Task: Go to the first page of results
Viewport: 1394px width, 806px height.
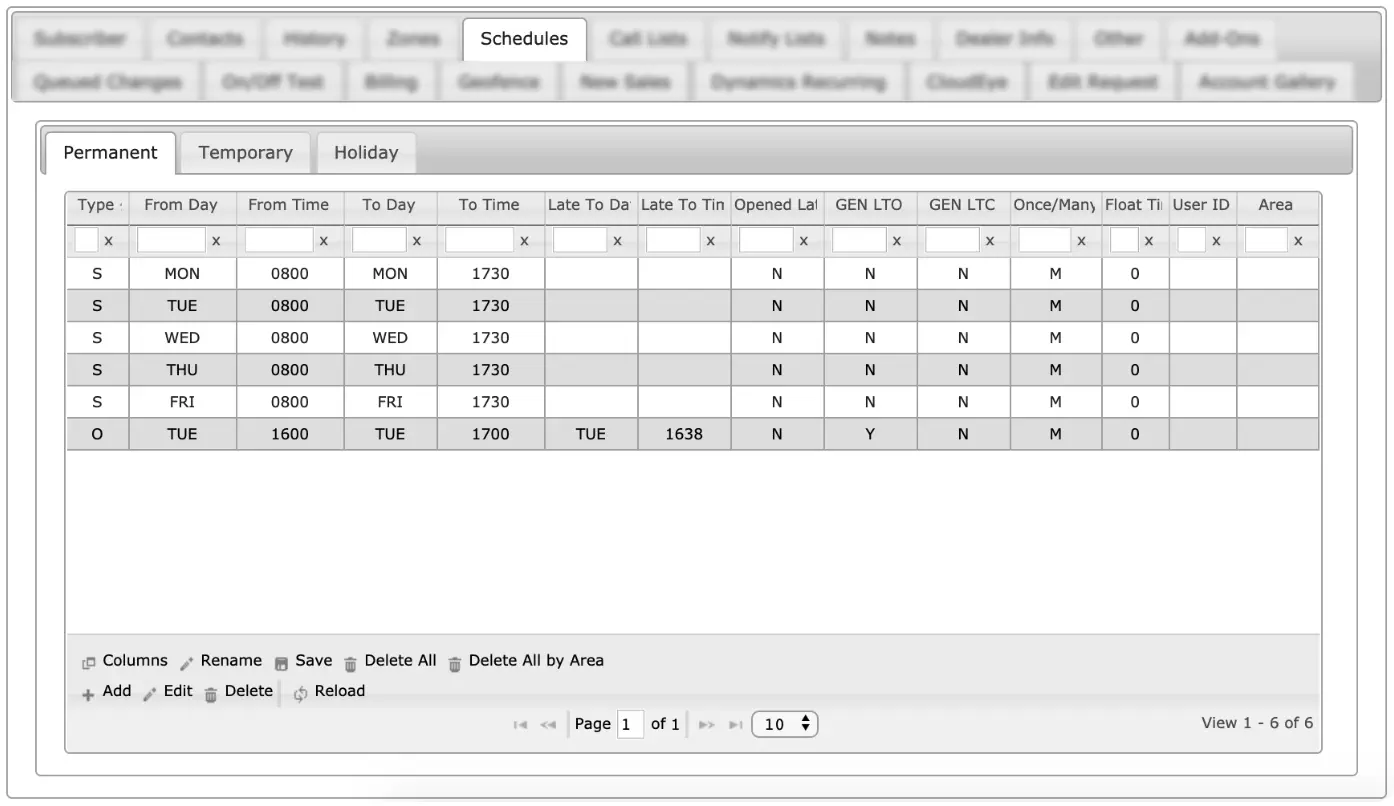Action: (520, 725)
